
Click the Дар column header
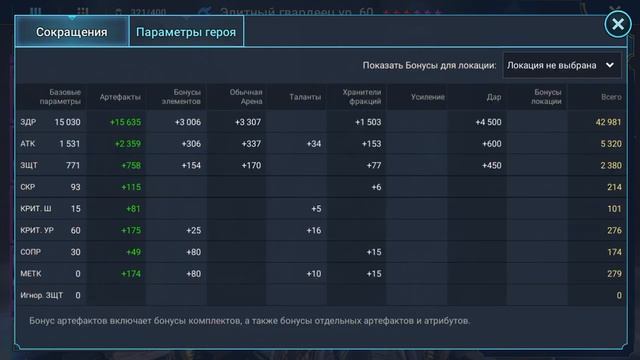[493, 97]
